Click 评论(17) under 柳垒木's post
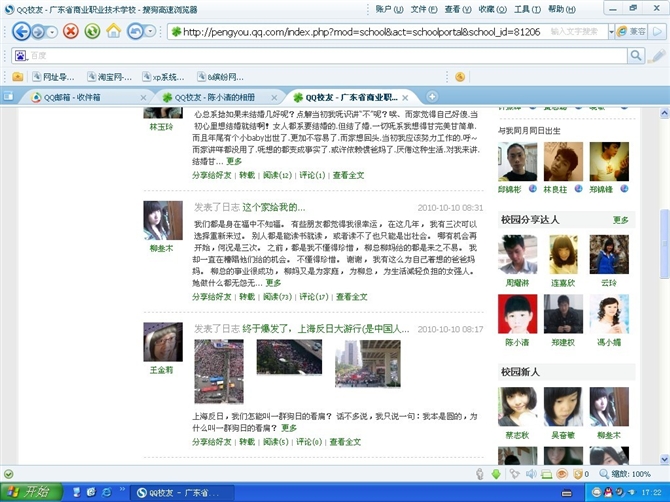670x502 pixels. pos(314,297)
